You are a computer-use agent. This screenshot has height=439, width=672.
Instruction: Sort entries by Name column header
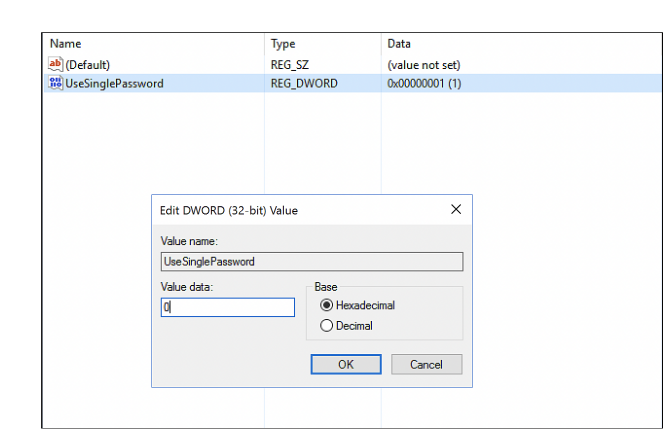pos(66,44)
